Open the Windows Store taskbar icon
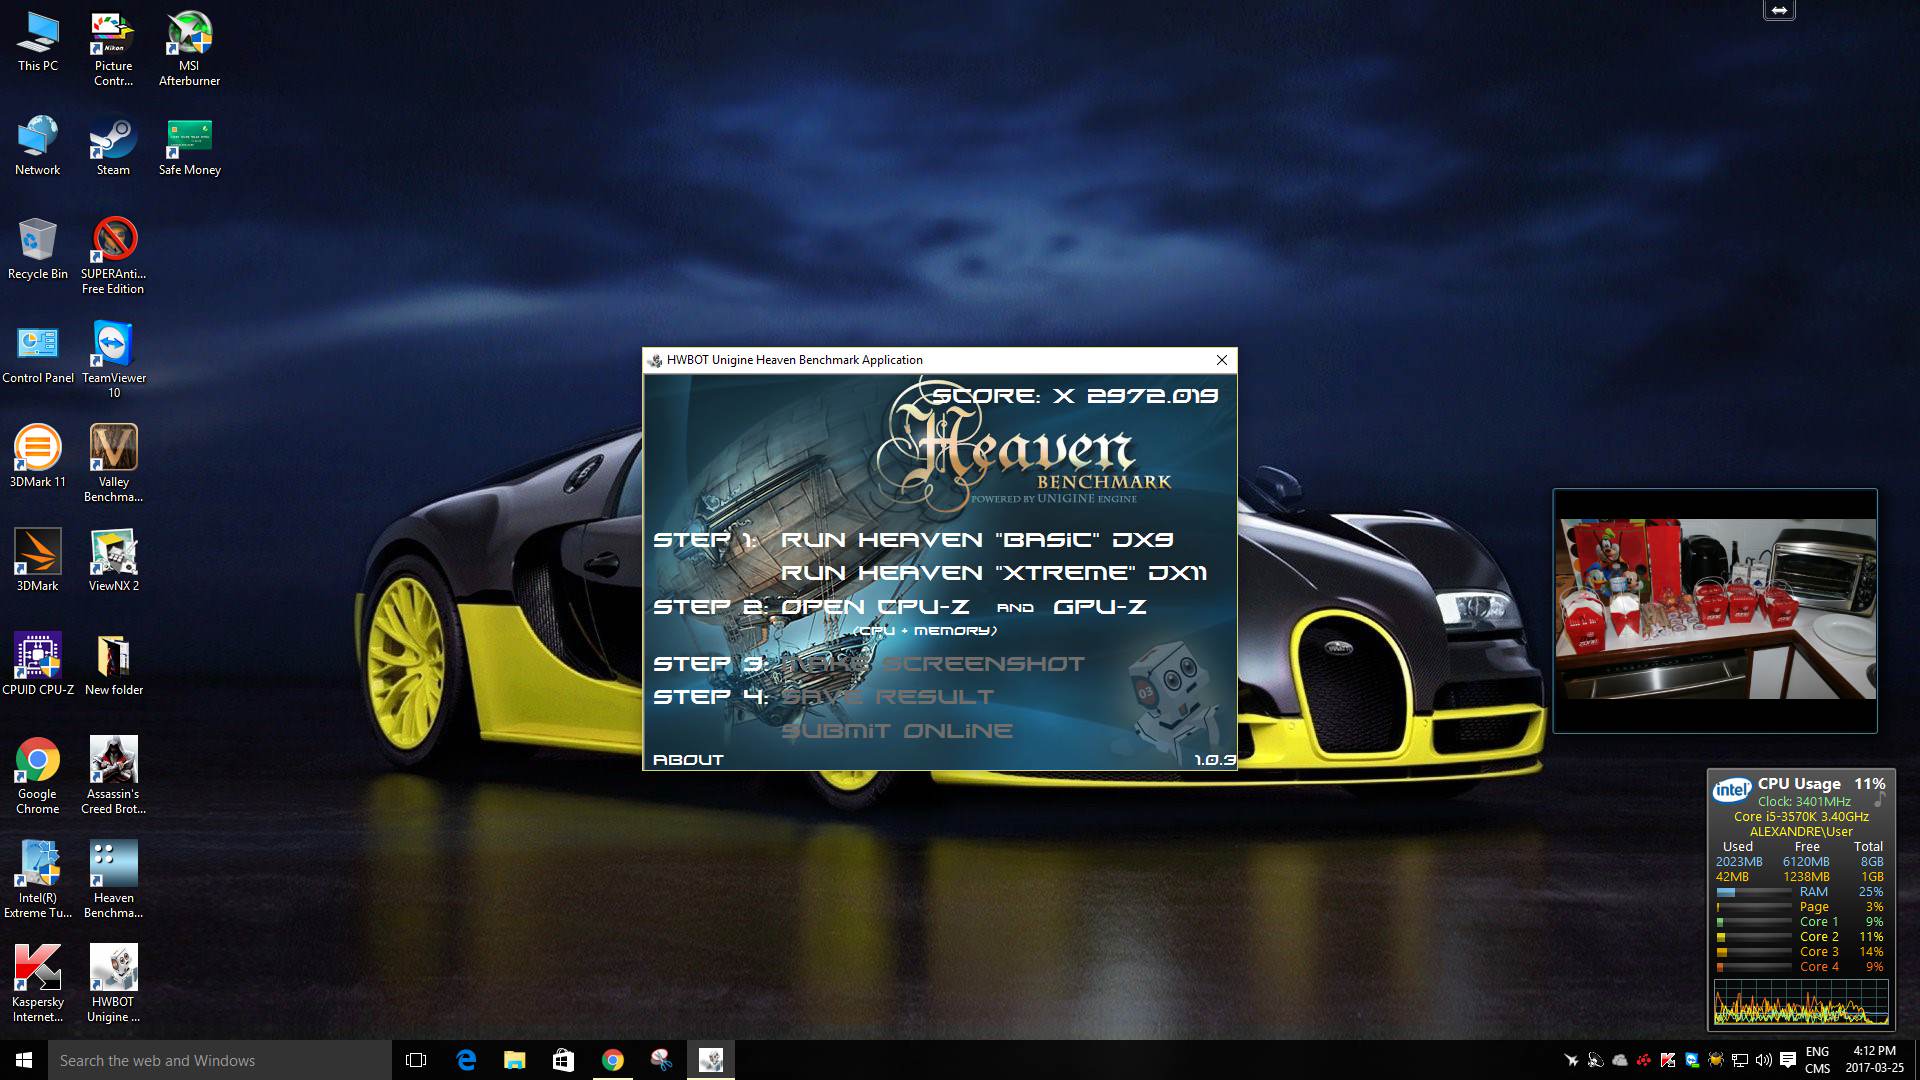The width and height of the screenshot is (1920, 1080). pyautogui.click(x=563, y=1060)
